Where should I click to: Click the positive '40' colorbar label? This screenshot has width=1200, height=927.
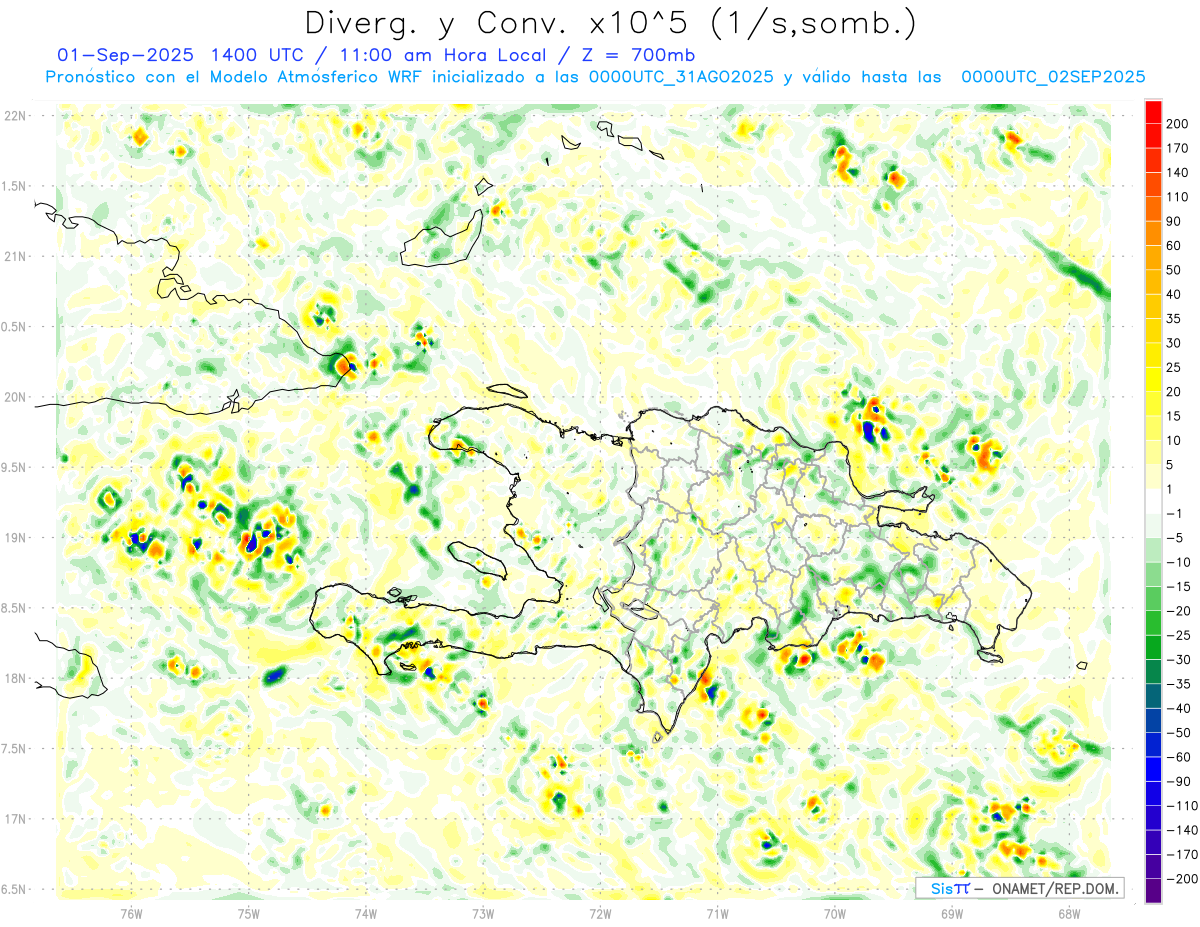click(1175, 294)
